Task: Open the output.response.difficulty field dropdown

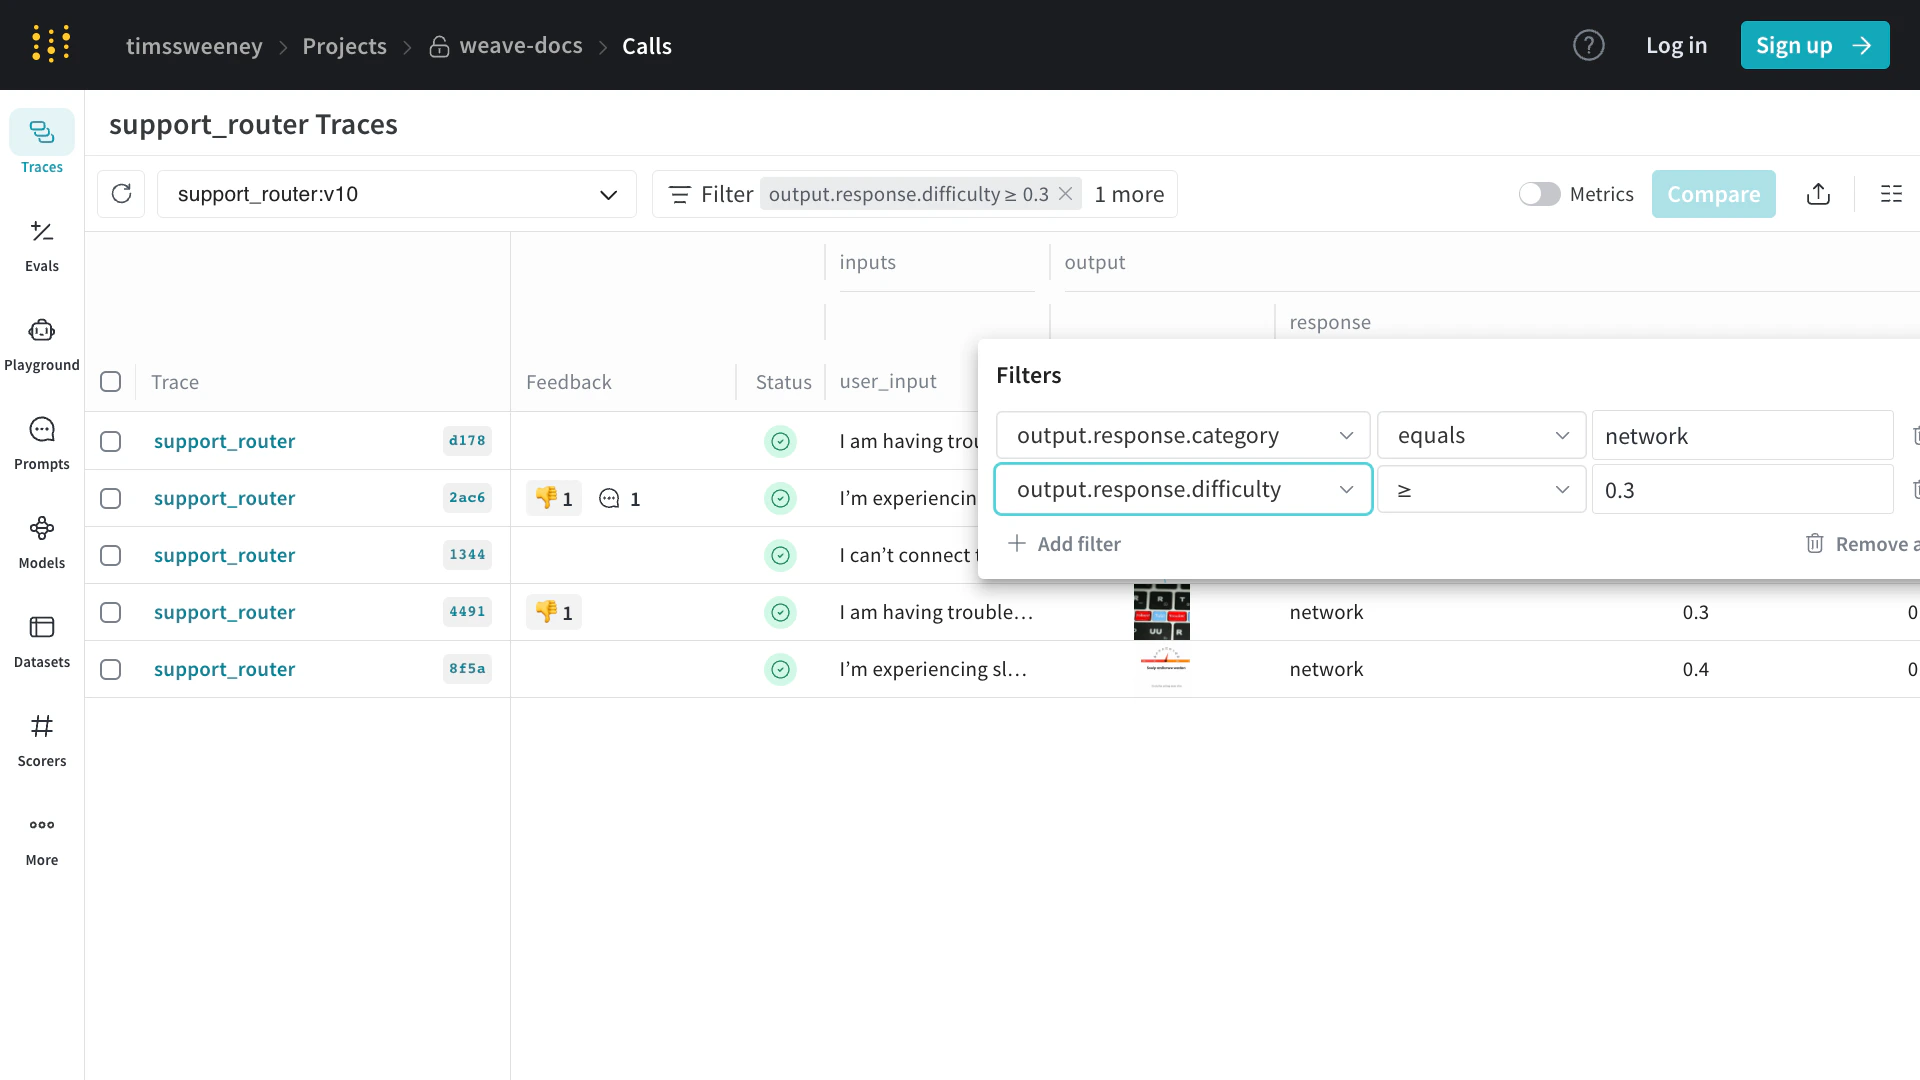Action: click(1182, 490)
